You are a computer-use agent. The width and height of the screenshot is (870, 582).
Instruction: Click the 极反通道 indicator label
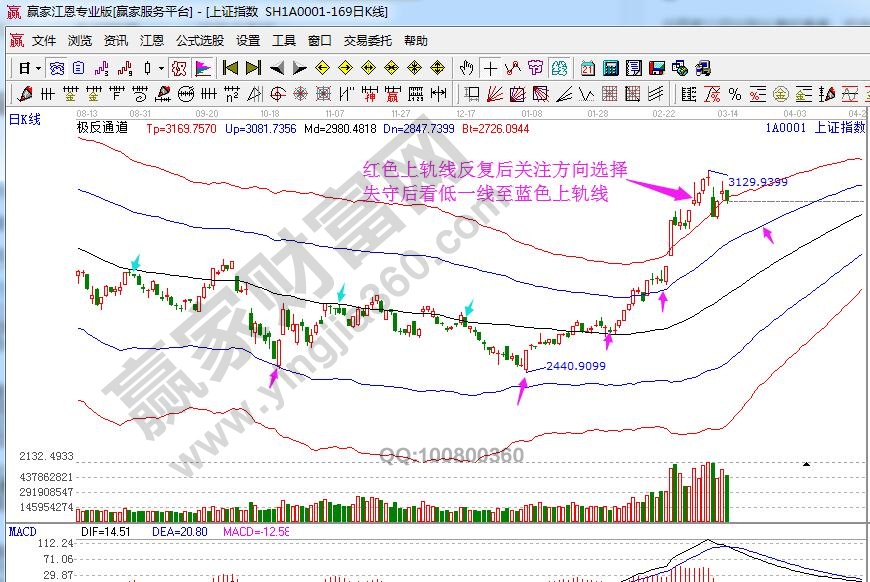[102, 127]
